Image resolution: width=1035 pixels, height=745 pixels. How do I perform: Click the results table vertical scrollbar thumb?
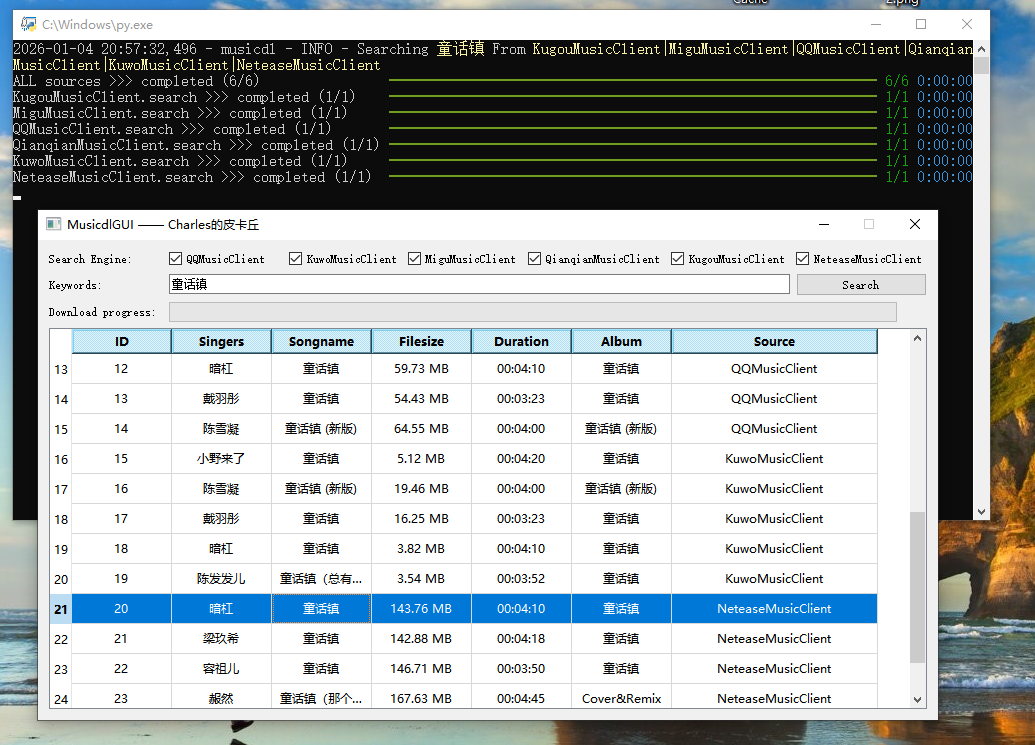pyautogui.click(x=918, y=587)
